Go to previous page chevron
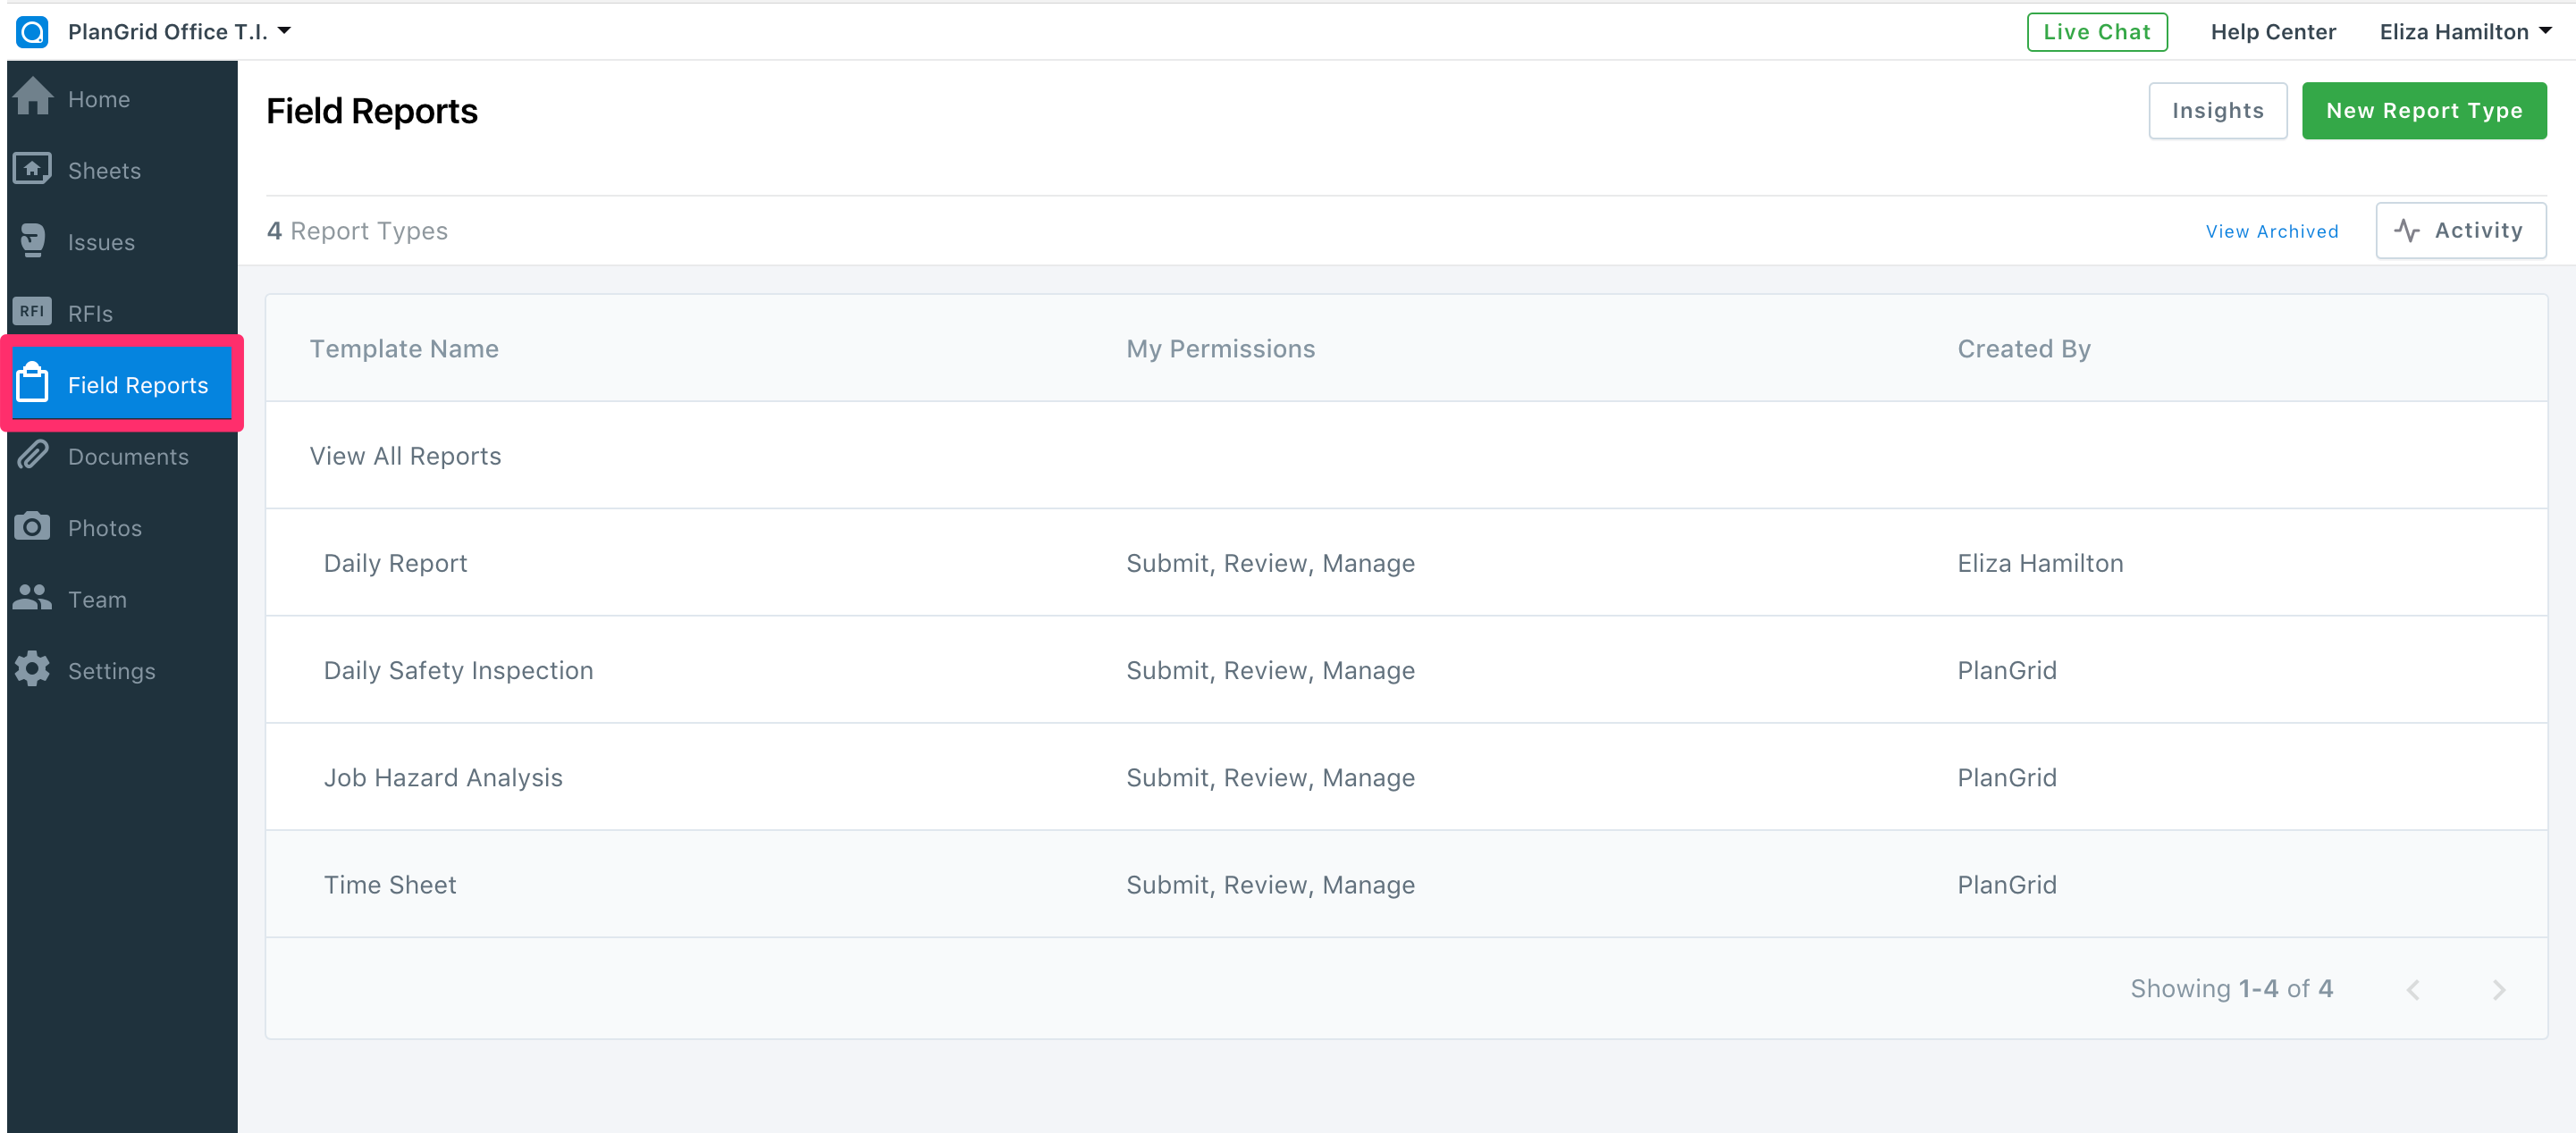This screenshot has height=1133, width=2576. tap(2413, 990)
